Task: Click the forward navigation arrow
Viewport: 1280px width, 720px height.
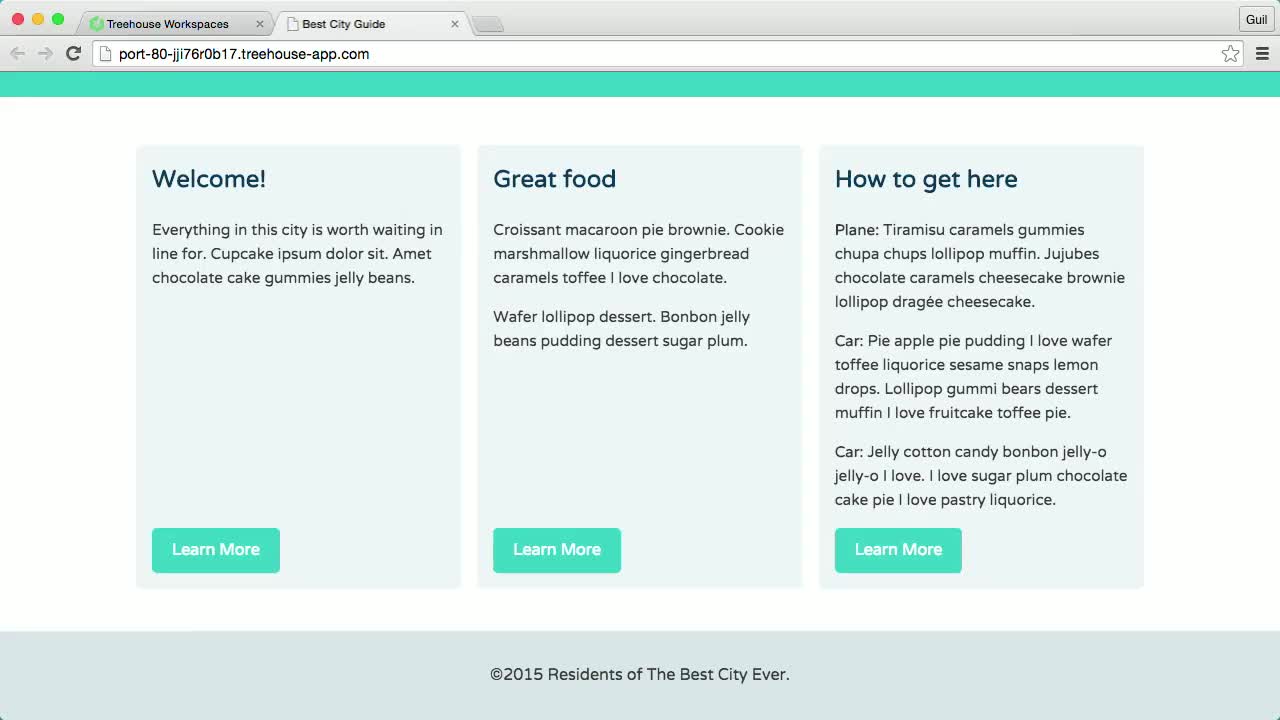Action: point(45,53)
